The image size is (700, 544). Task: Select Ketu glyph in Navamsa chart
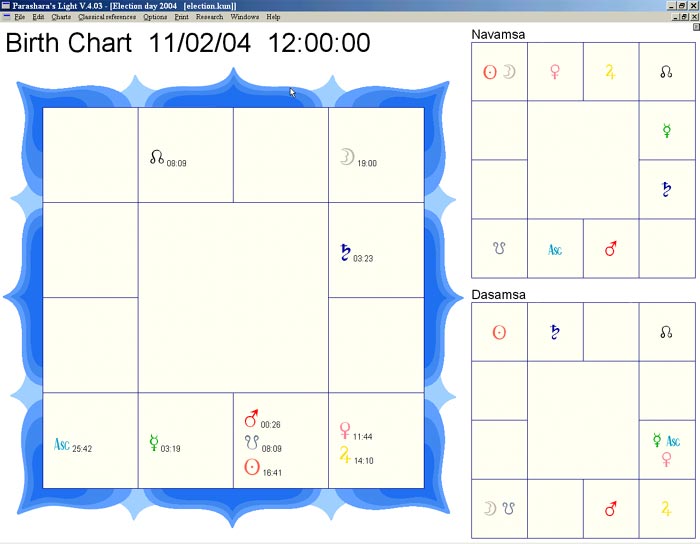[499, 248]
